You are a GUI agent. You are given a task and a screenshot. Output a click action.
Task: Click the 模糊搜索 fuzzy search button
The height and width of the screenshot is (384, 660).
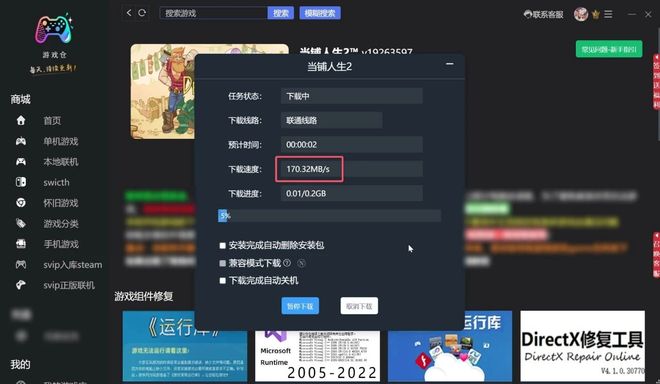320,13
